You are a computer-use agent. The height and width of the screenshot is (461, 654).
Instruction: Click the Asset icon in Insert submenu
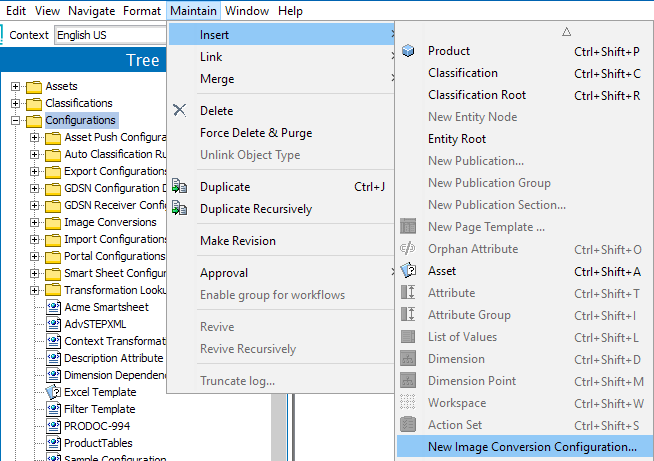pos(408,271)
